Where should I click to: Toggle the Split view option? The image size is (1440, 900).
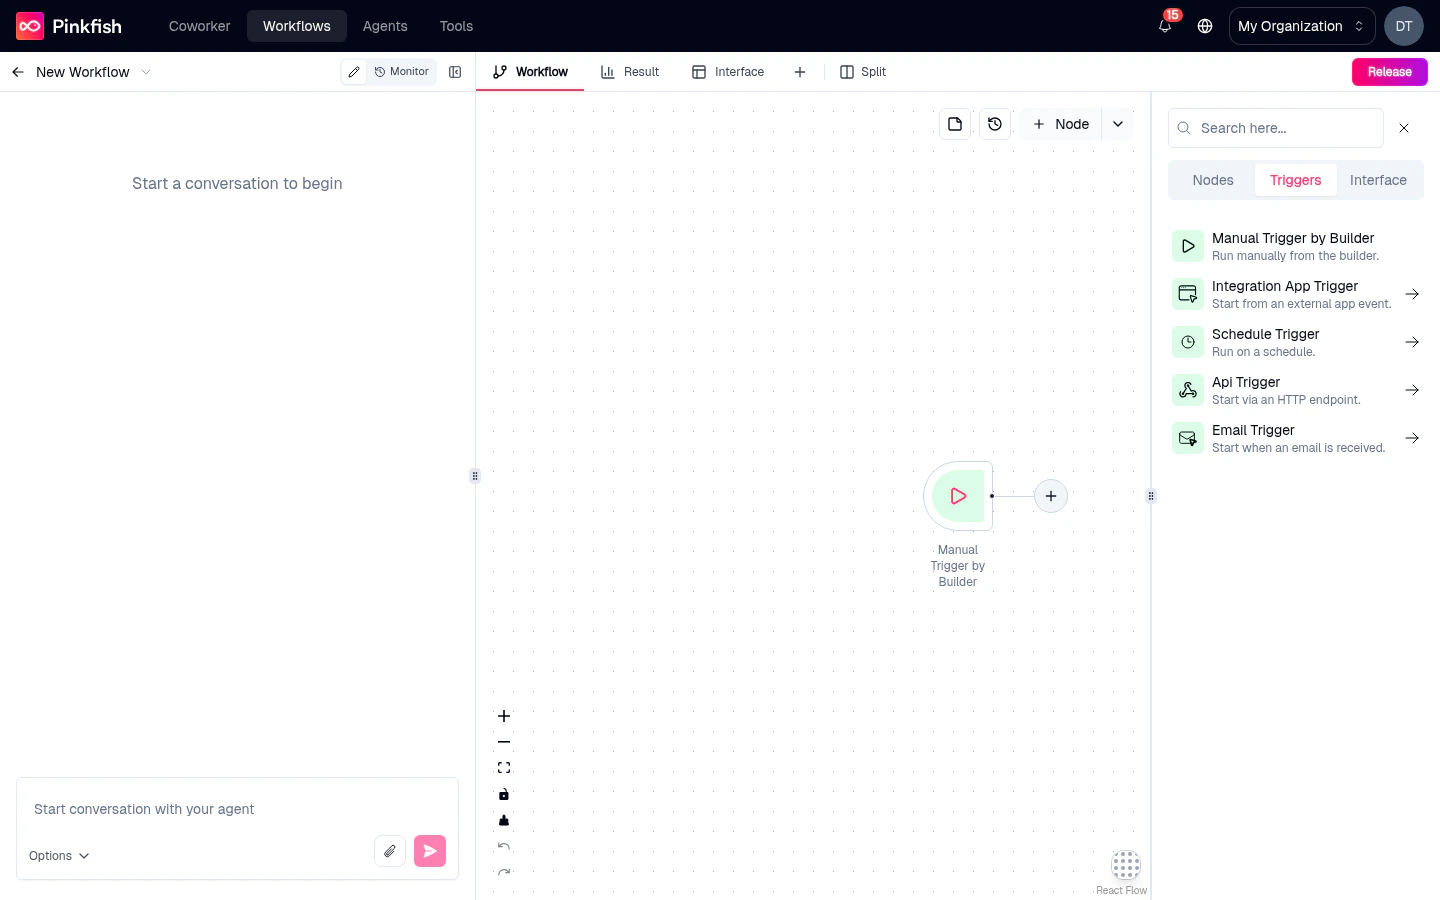(863, 72)
